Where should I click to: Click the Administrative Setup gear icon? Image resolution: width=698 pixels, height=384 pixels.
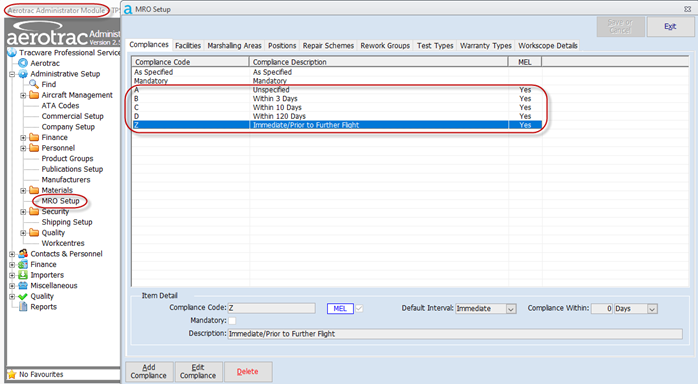click(x=23, y=74)
